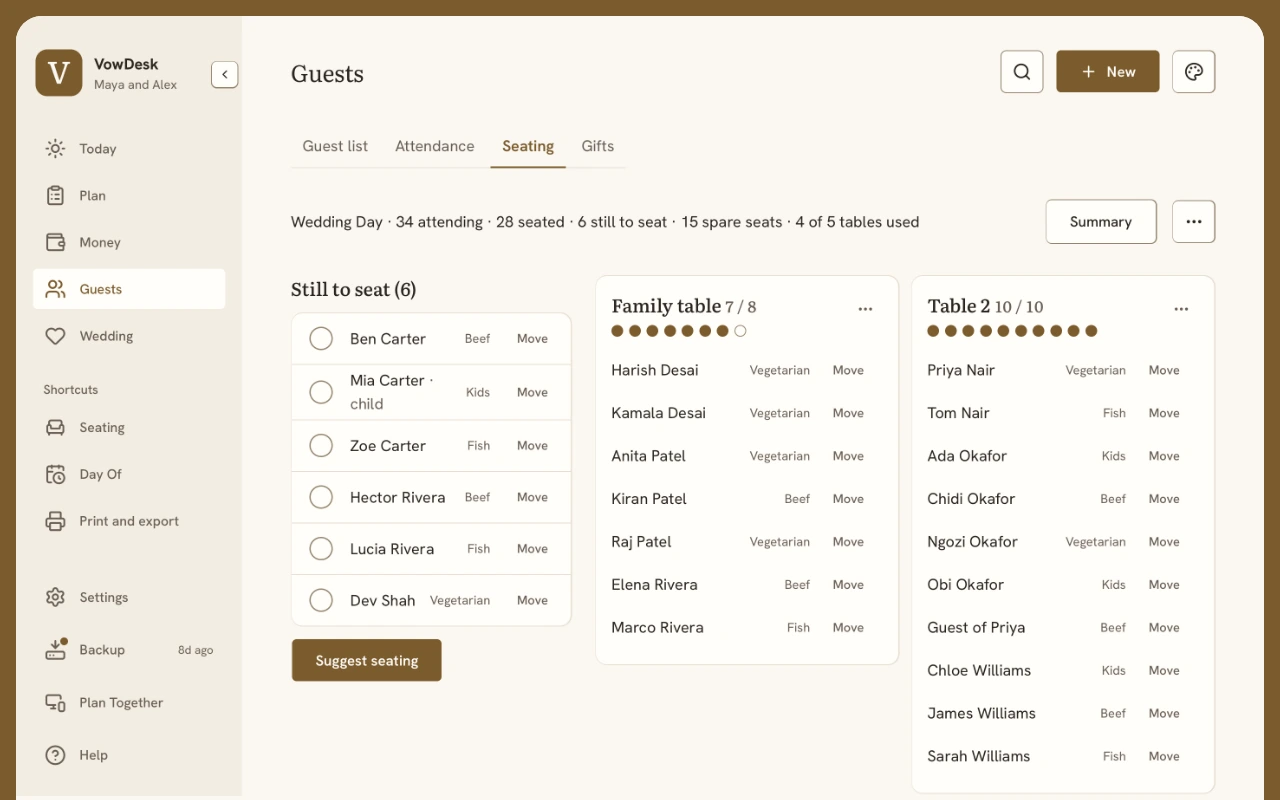Open the Family table options menu

[865, 309]
